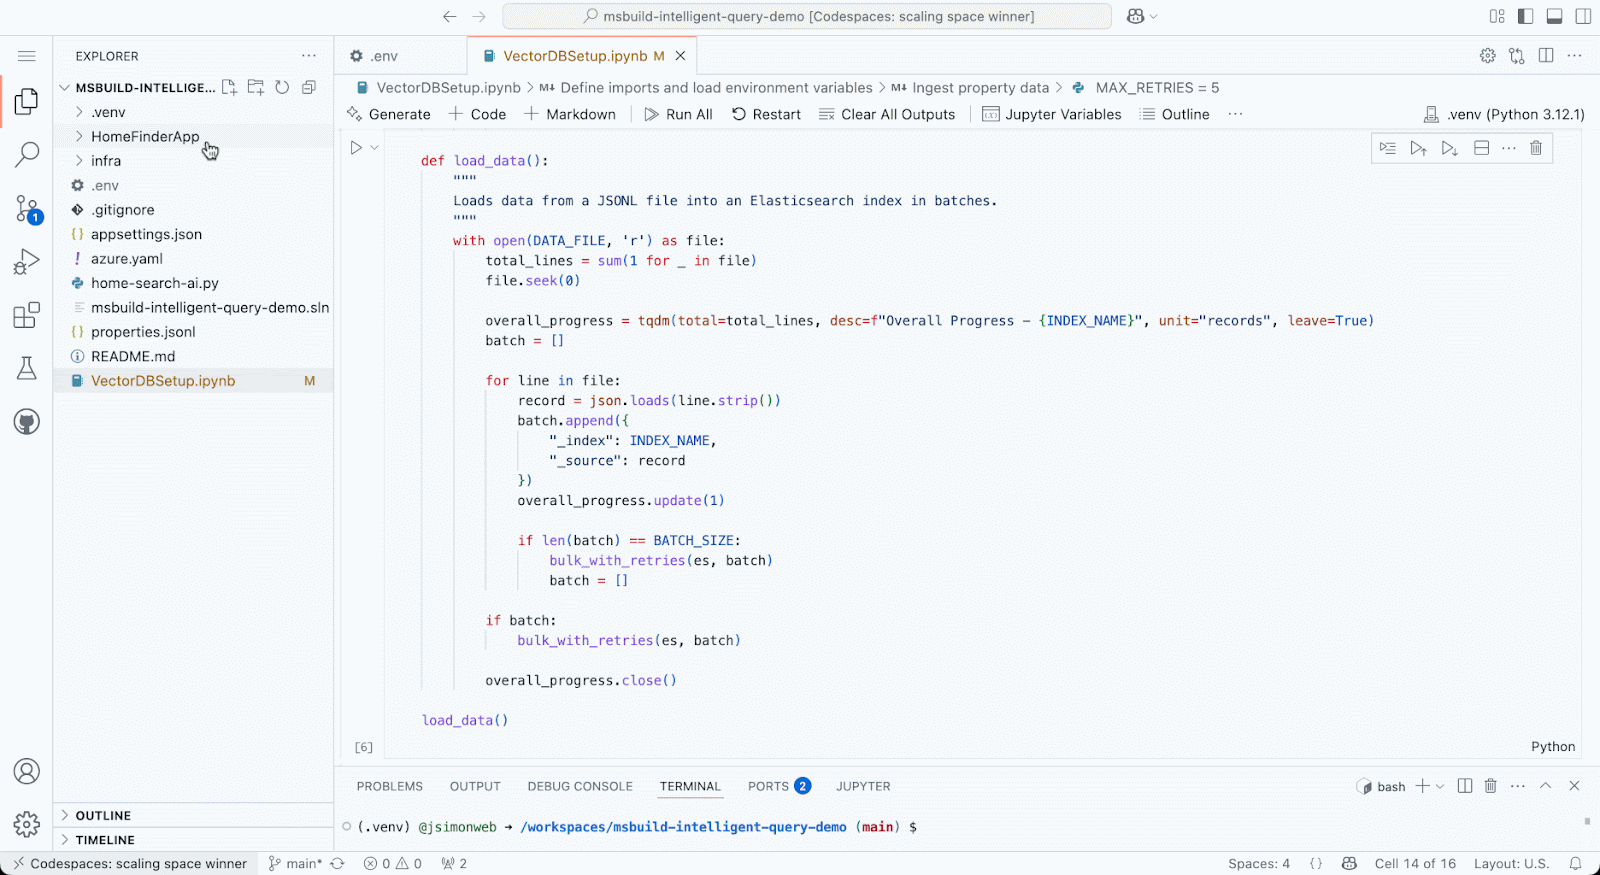Expand the OUTLINE section
The height and width of the screenshot is (875, 1600).
tap(103, 816)
